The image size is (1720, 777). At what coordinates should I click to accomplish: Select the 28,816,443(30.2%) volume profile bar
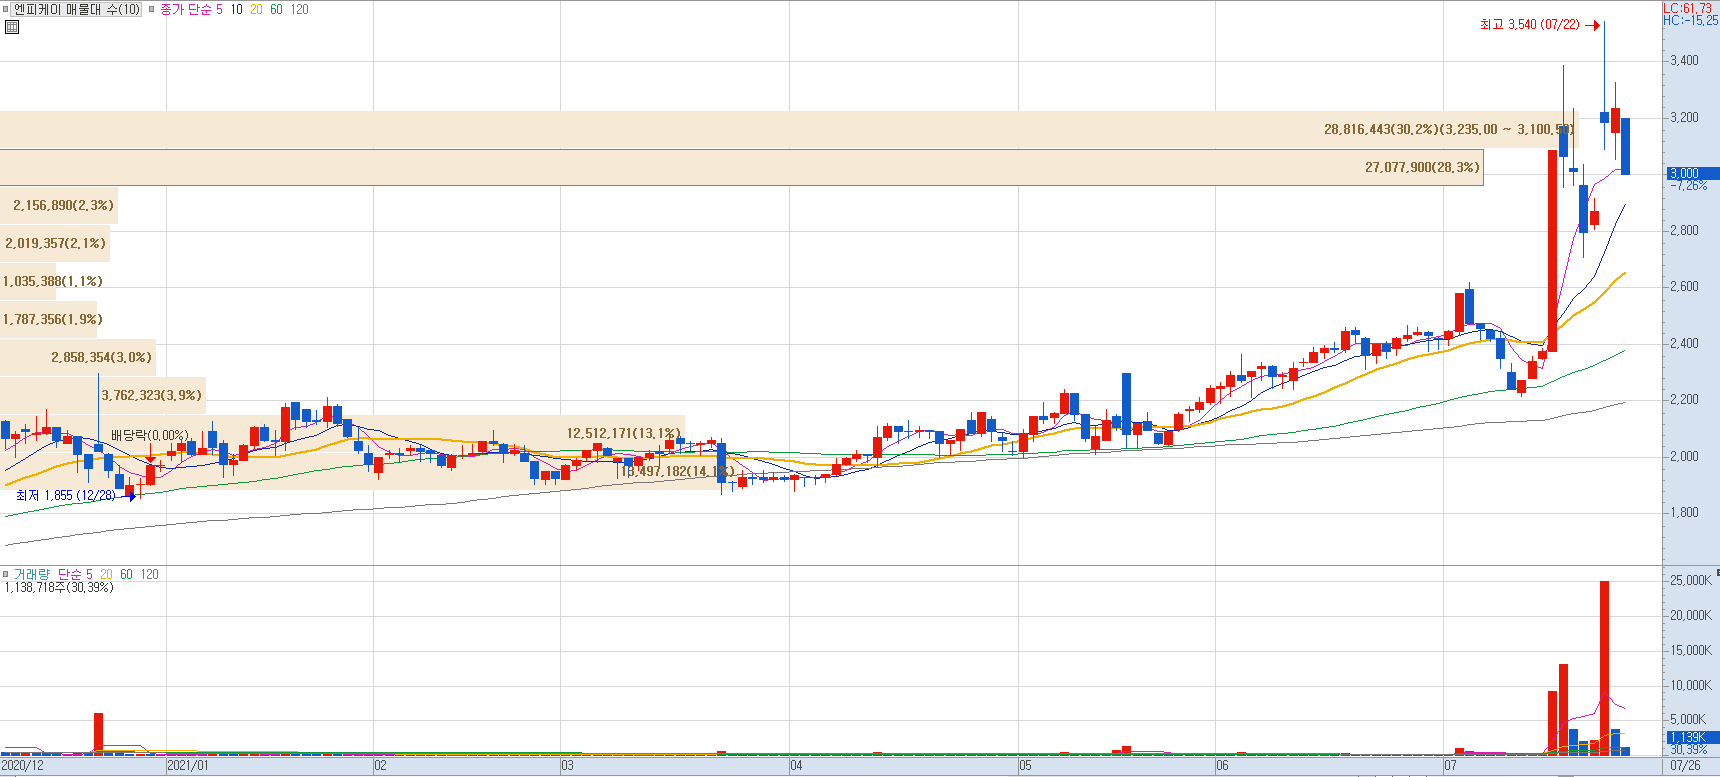[788, 129]
